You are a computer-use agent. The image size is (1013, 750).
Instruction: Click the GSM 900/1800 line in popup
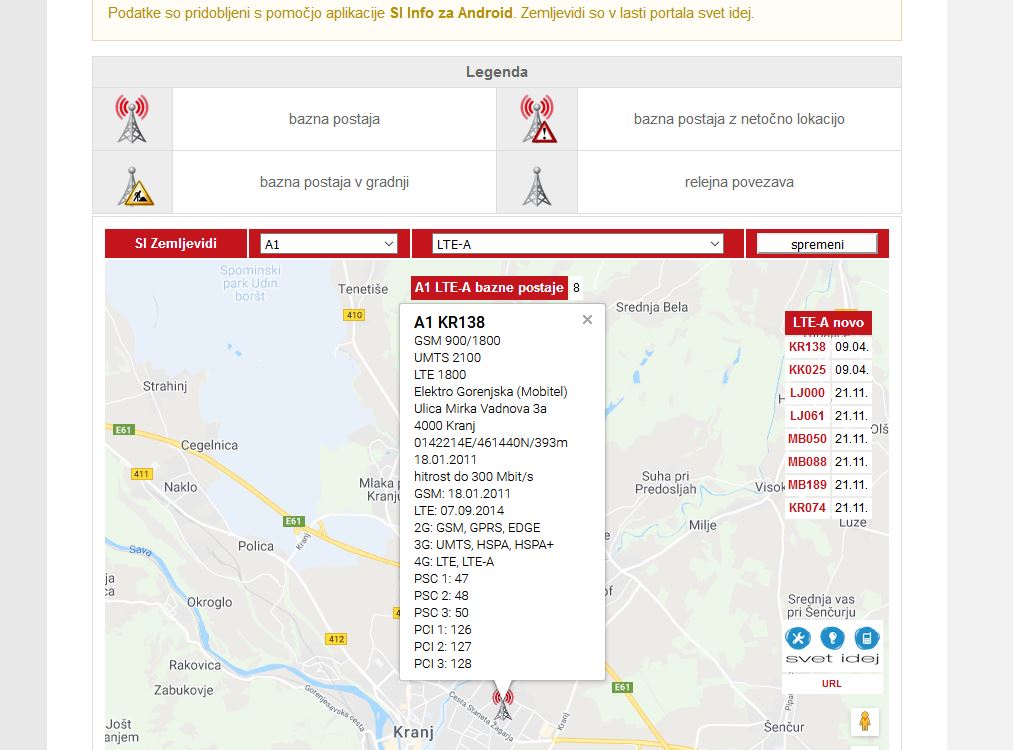click(x=457, y=340)
